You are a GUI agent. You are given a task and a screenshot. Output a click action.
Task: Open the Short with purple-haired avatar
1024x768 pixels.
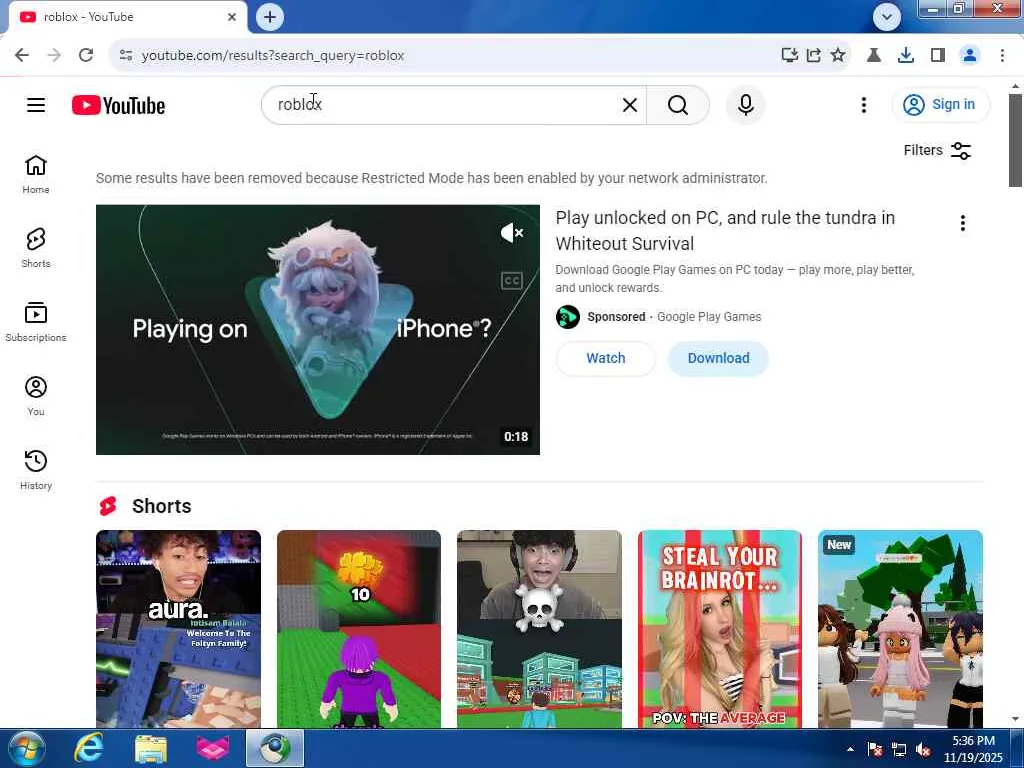[x=359, y=629]
